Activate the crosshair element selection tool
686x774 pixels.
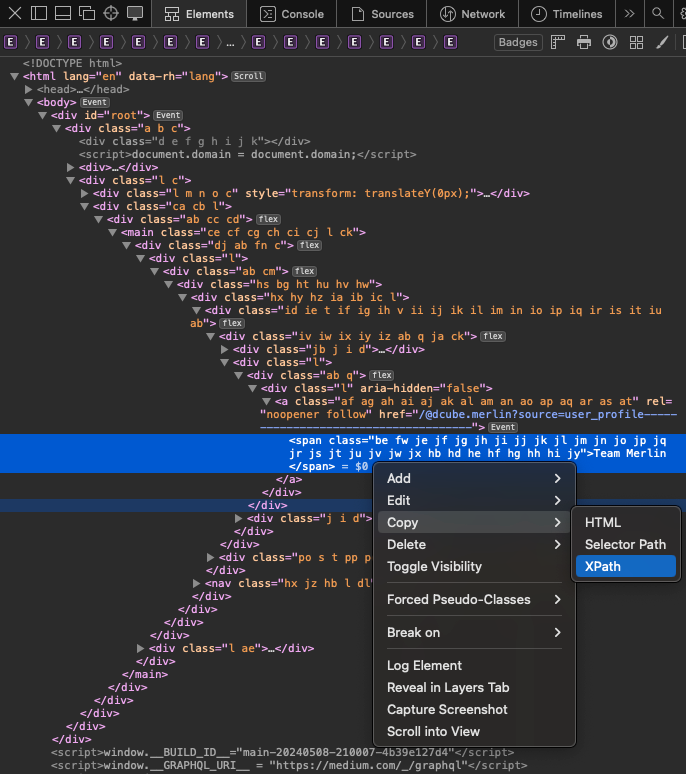click(x=111, y=13)
